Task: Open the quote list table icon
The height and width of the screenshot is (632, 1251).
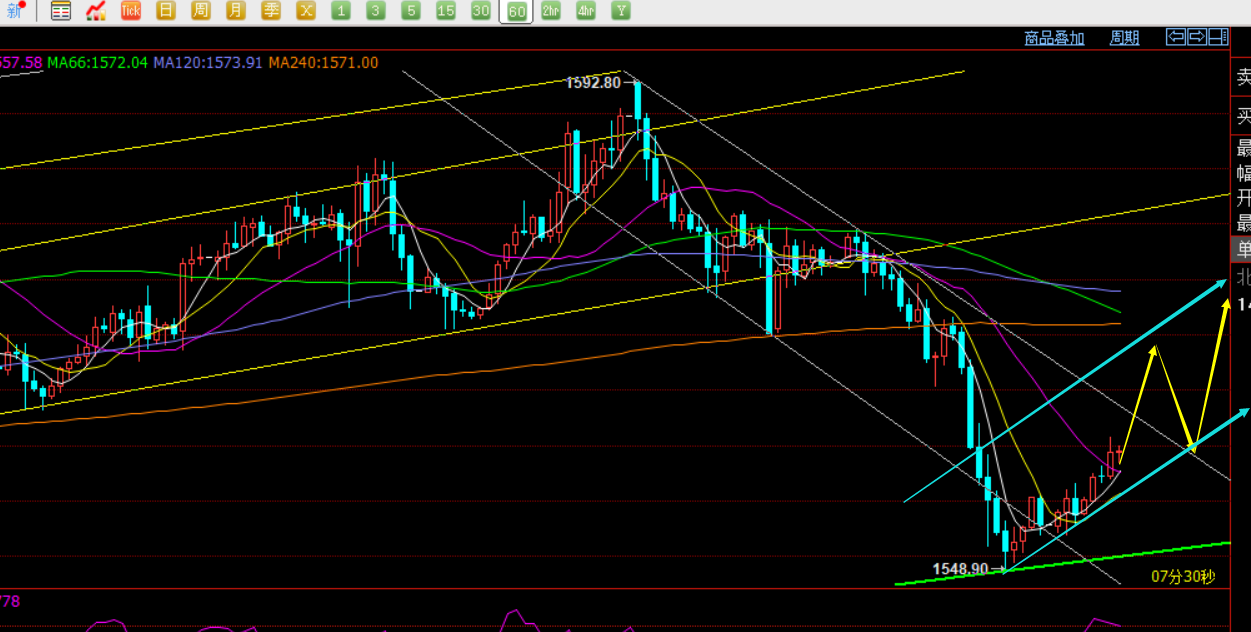Action: 61,11
